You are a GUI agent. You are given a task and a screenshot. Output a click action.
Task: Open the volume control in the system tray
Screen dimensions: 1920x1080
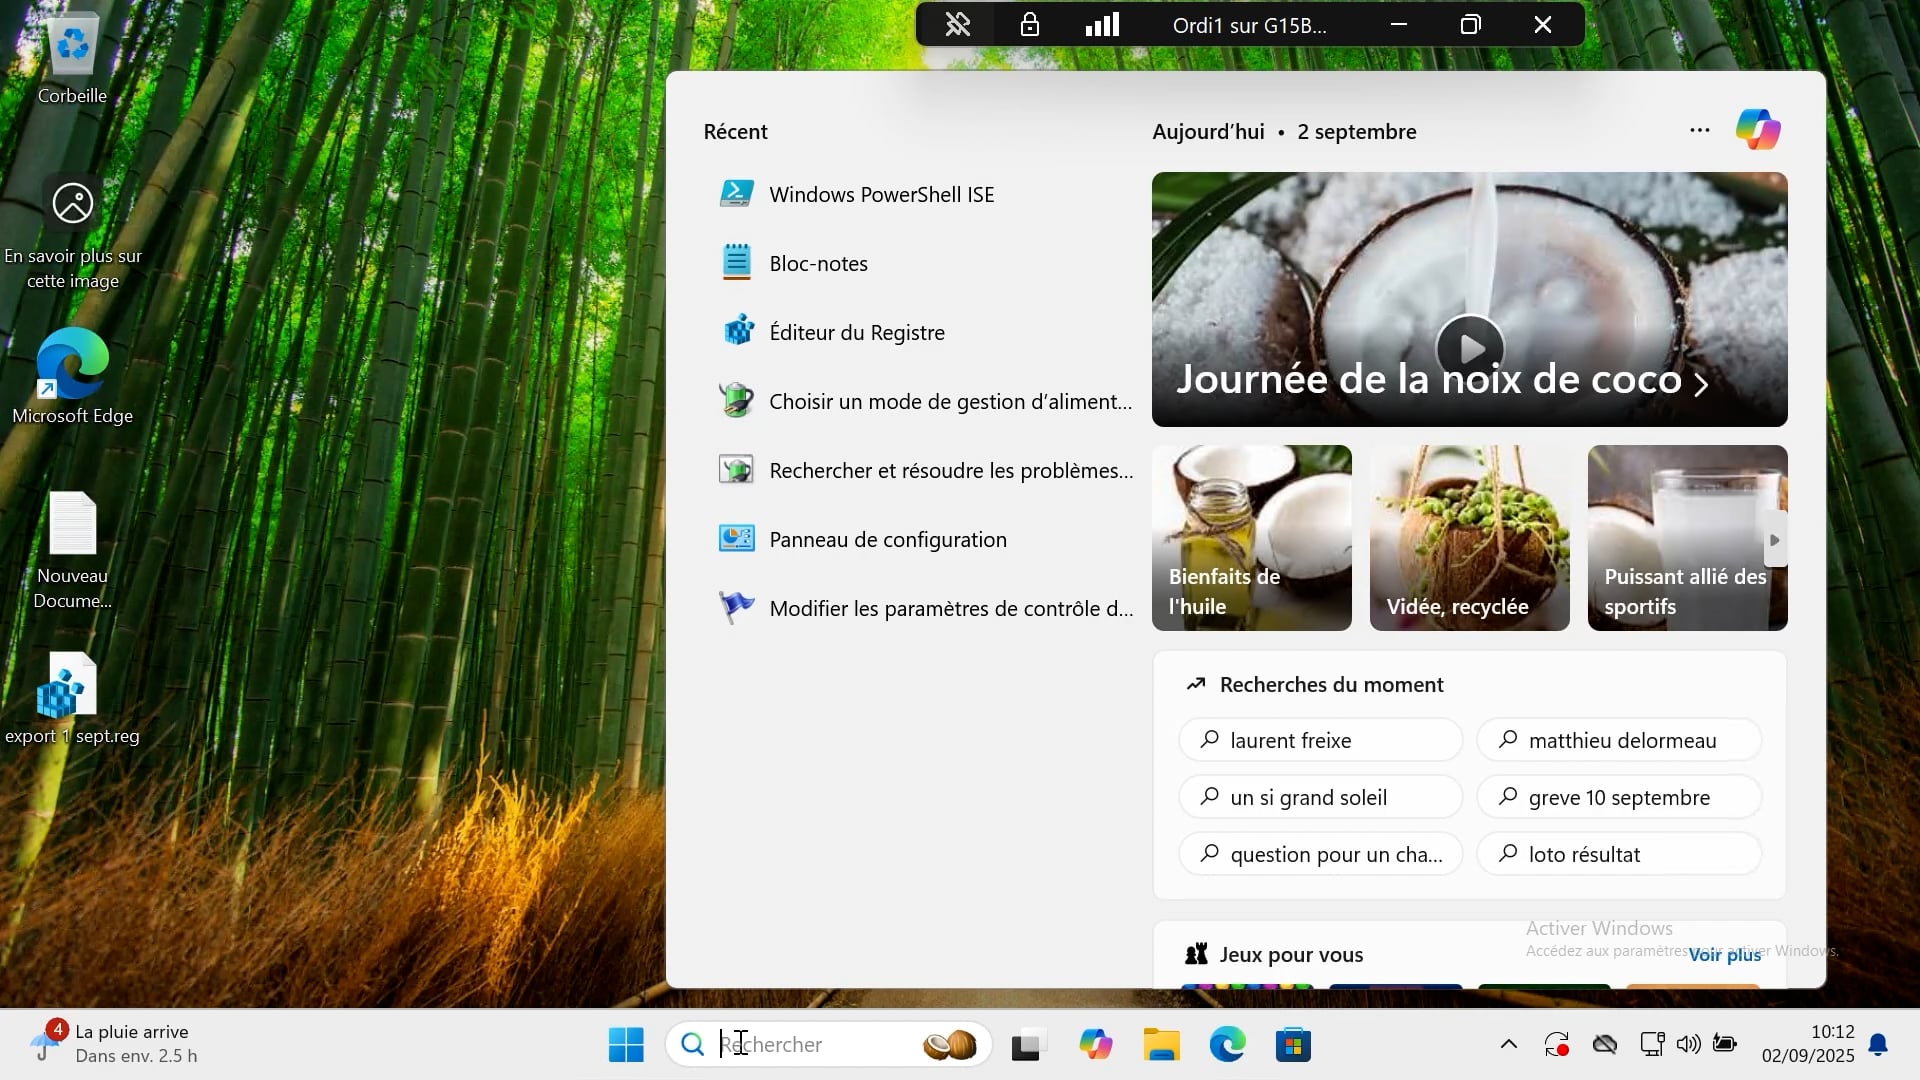pyautogui.click(x=1688, y=1045)
